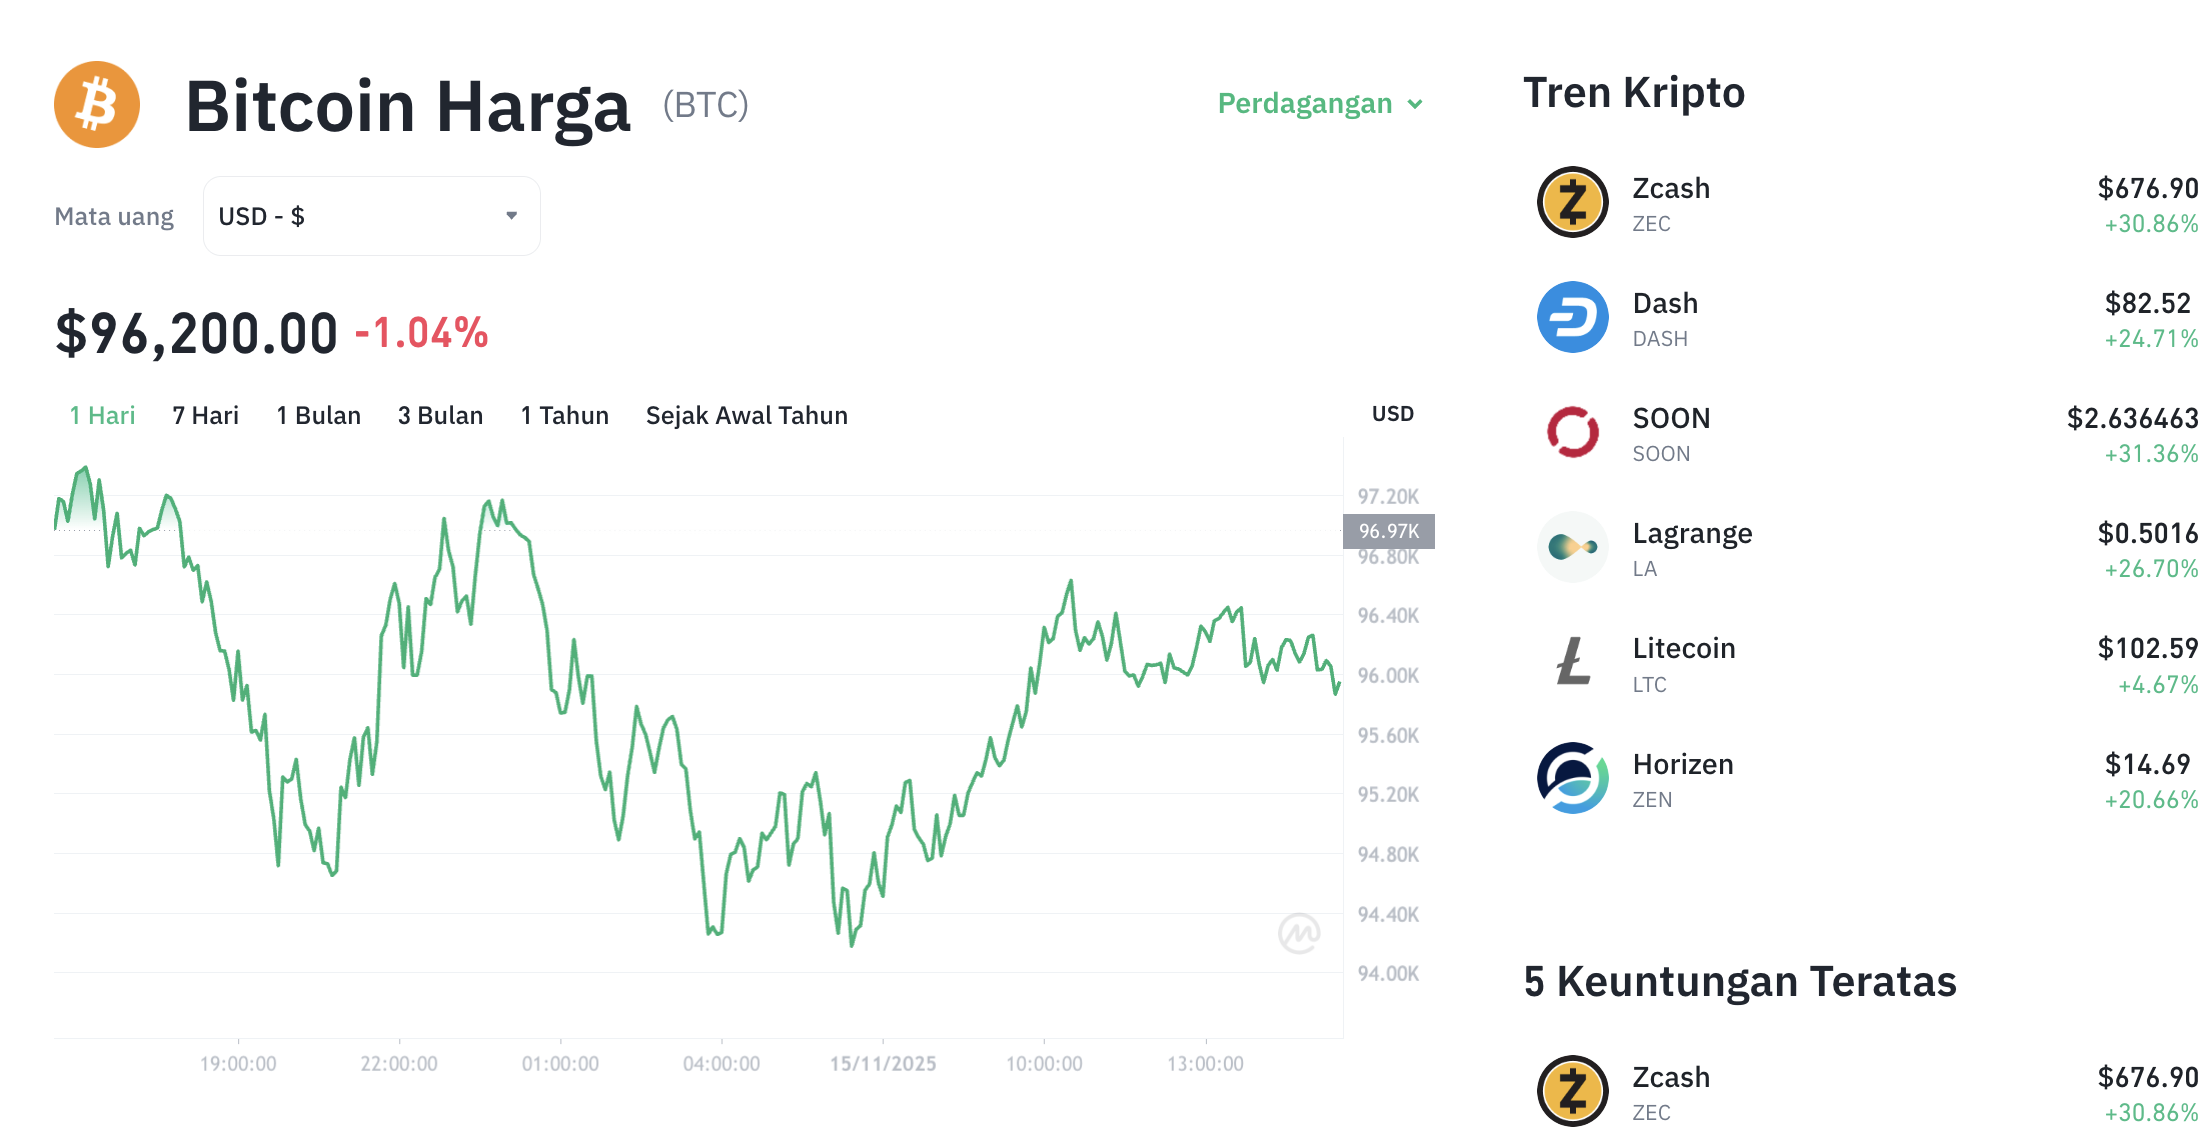The image size is (2210, 1146).
Task: Select the 1 Tahun time range
Action: 565,414
